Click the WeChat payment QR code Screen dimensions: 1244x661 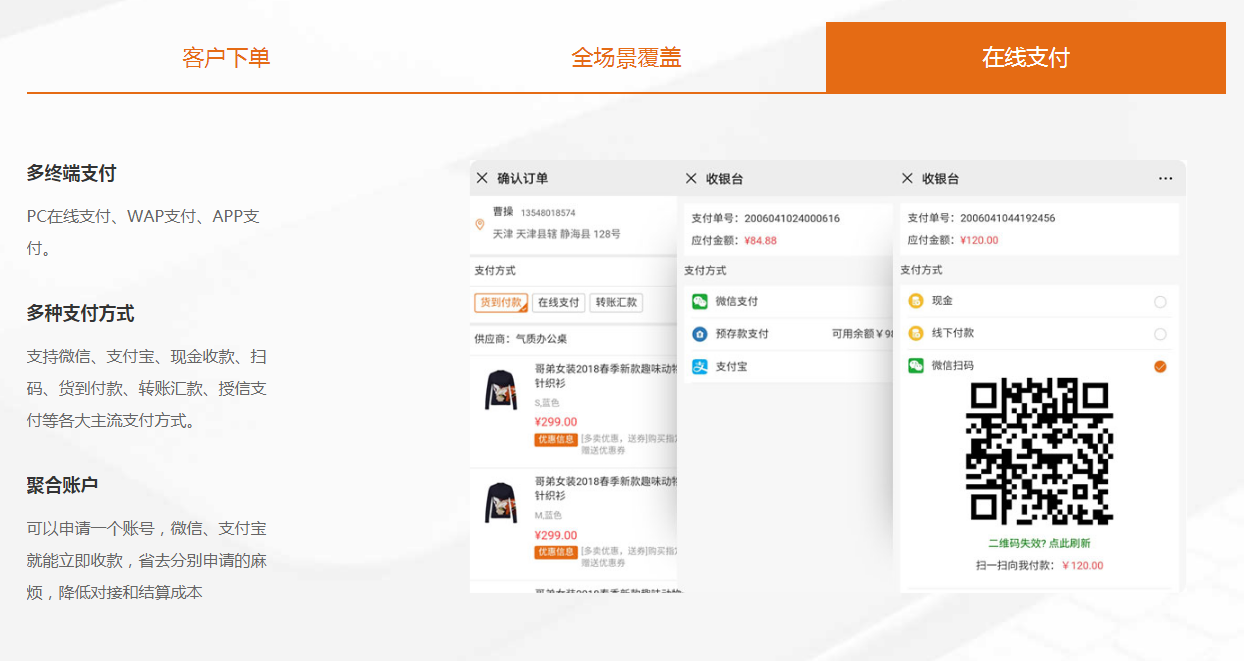point(1039,452)
